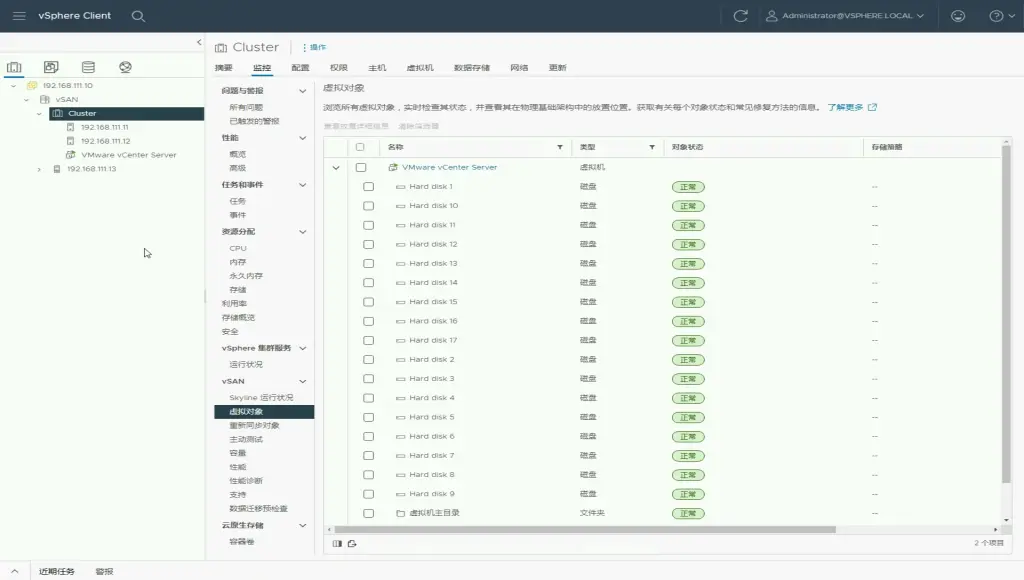Image resolution: width=1024 pixels, height=580 pixels.
Task: Switch to Networking inventory view
Action: [x=125, y=67]
